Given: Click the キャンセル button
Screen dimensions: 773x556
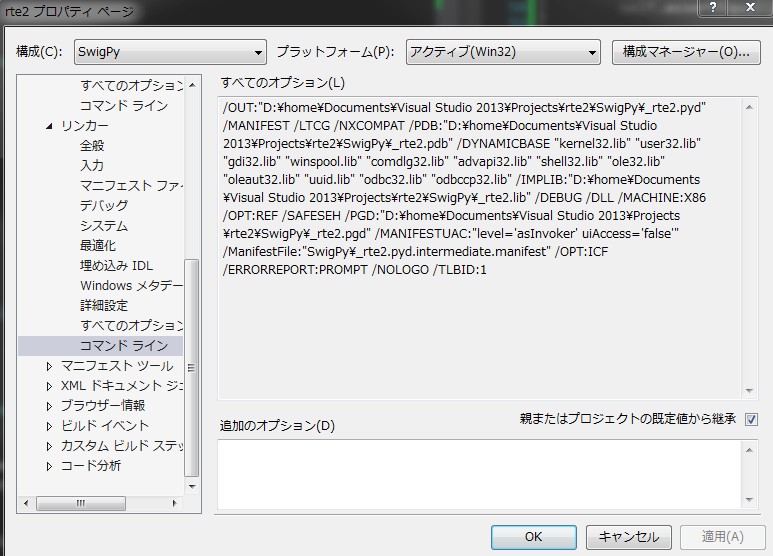Looking at the screenshot, I should coord(629,537).
